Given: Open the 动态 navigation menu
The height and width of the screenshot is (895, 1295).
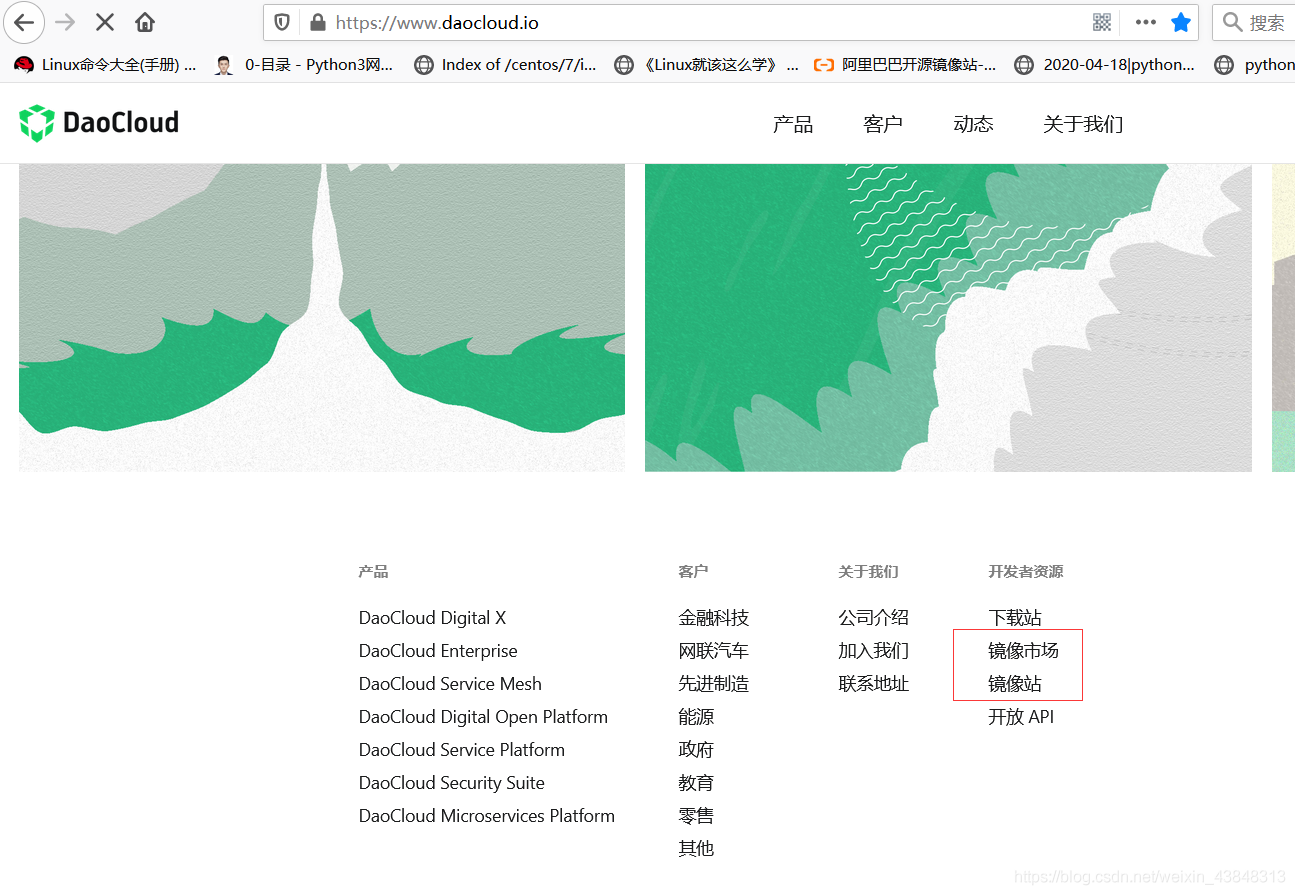Looking at the screenshot, I should (973, 124).
